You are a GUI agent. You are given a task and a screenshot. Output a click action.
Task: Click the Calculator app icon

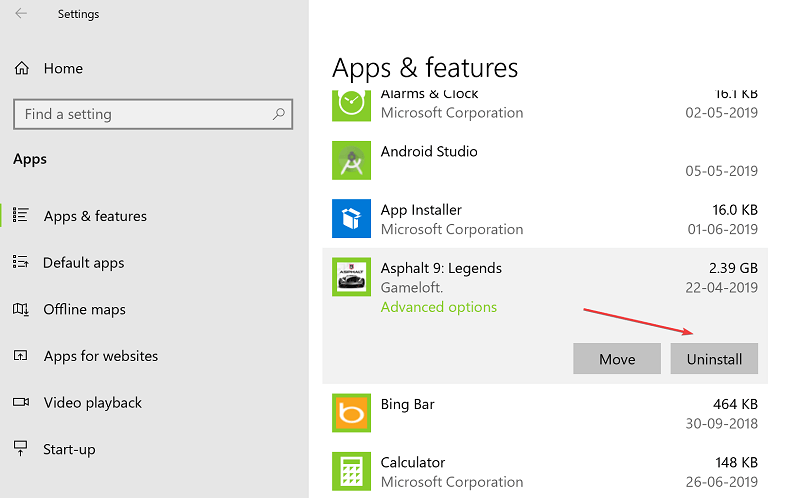[351, 471]
